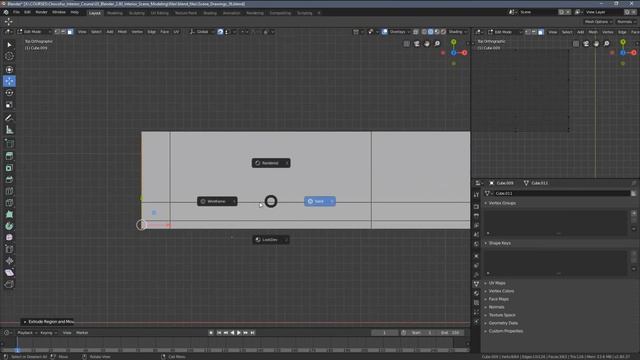
Task: Enable face select mode
Action: [x=70, y=32]
